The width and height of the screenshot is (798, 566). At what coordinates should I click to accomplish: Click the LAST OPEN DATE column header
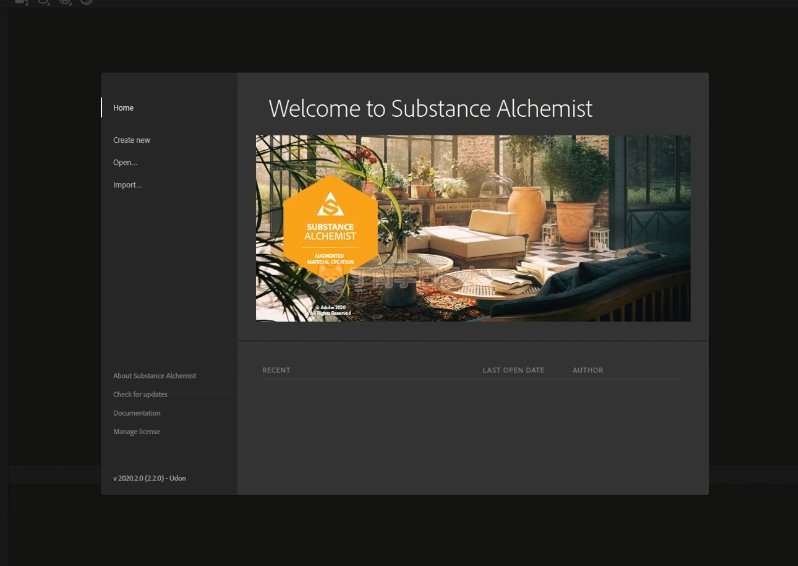pos(513,370)
